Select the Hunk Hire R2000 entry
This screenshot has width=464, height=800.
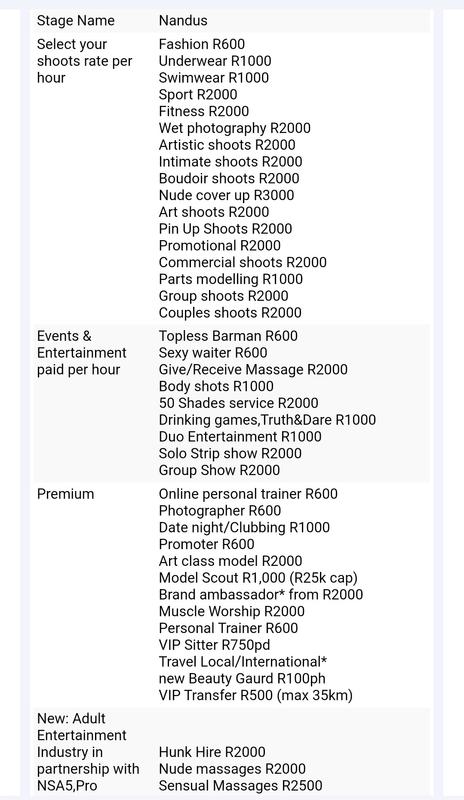point(212,752)
